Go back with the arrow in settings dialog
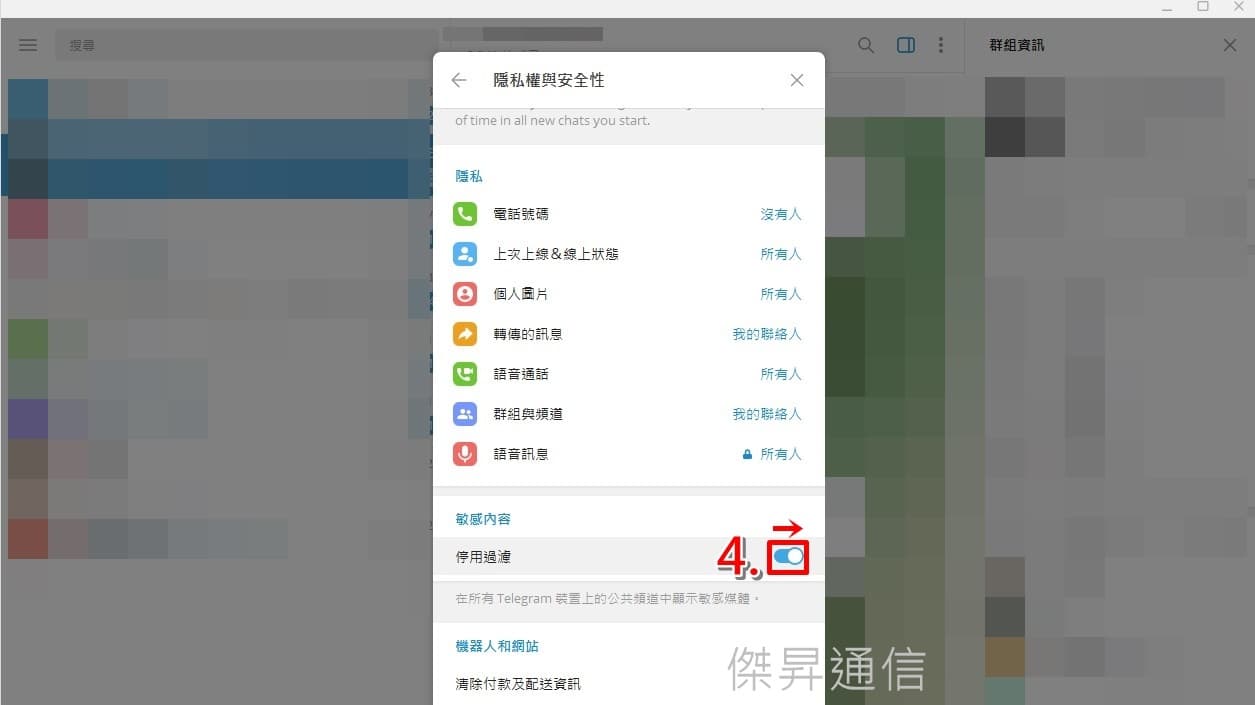1255x705 pixels. pos(459,80)
